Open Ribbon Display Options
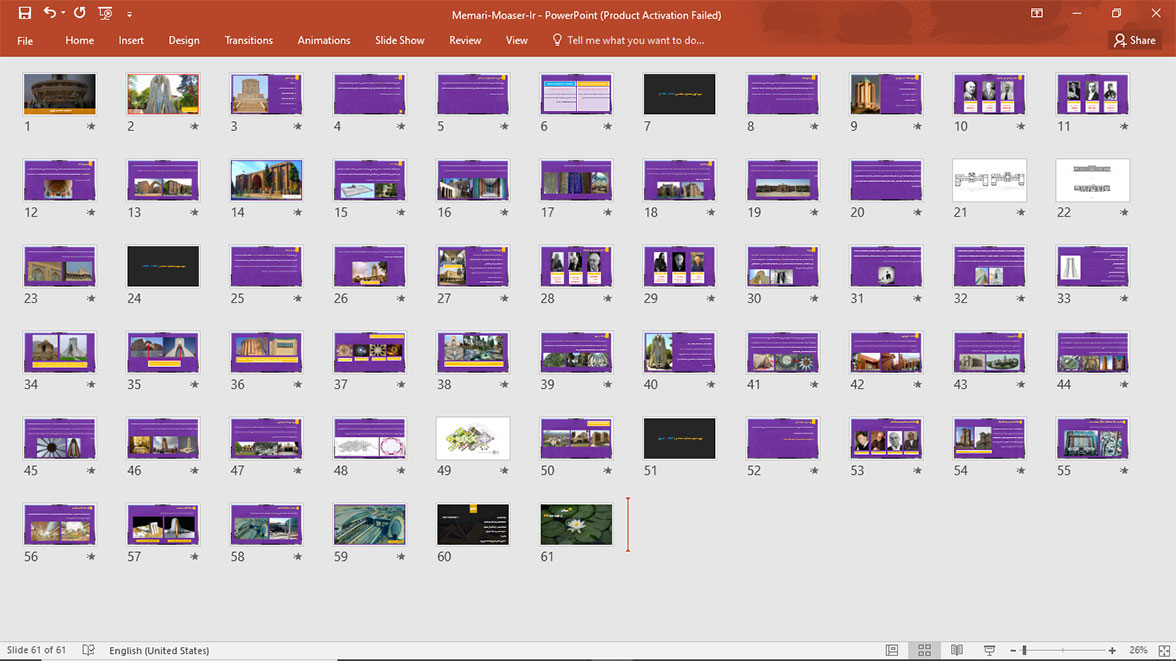 coord(1037,14)
